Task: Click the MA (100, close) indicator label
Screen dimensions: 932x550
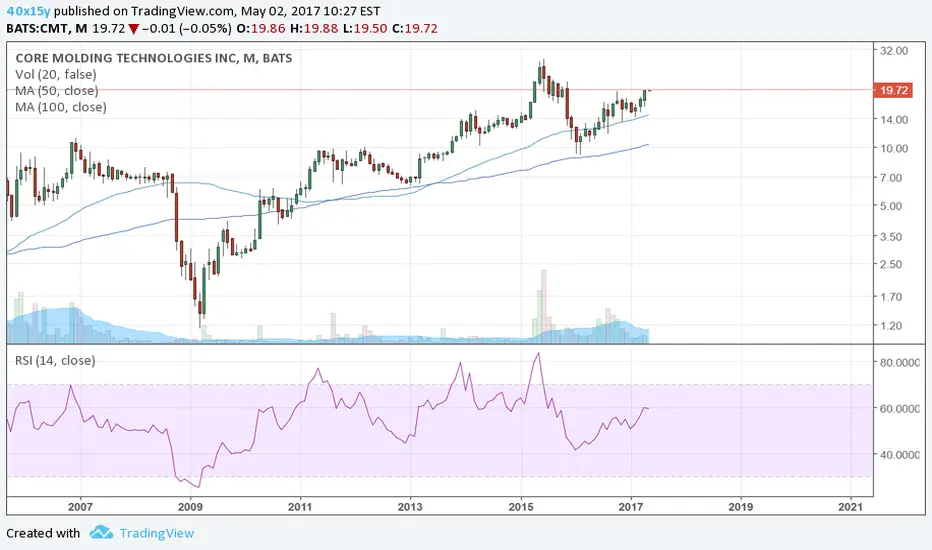Action: point(61,107)
